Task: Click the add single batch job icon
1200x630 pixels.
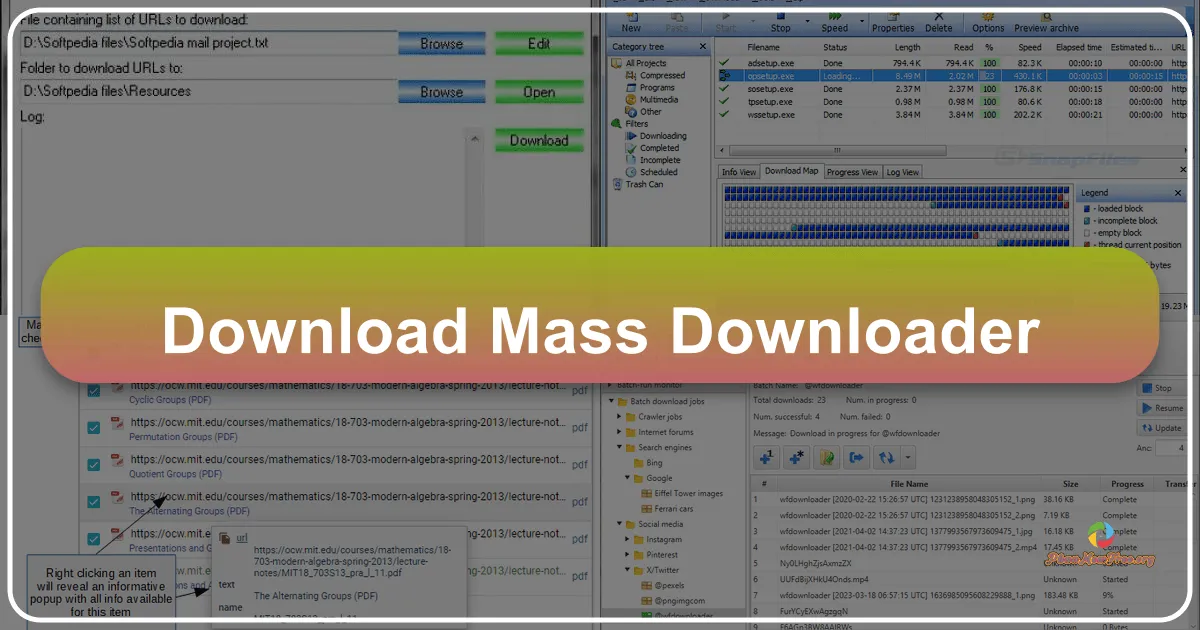Action: (x=766, y=457)
